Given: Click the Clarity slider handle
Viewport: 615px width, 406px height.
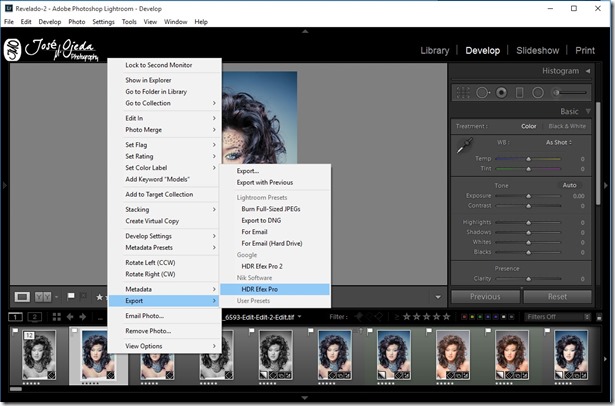Looking at the screenshot, I should tap(528, 279).
